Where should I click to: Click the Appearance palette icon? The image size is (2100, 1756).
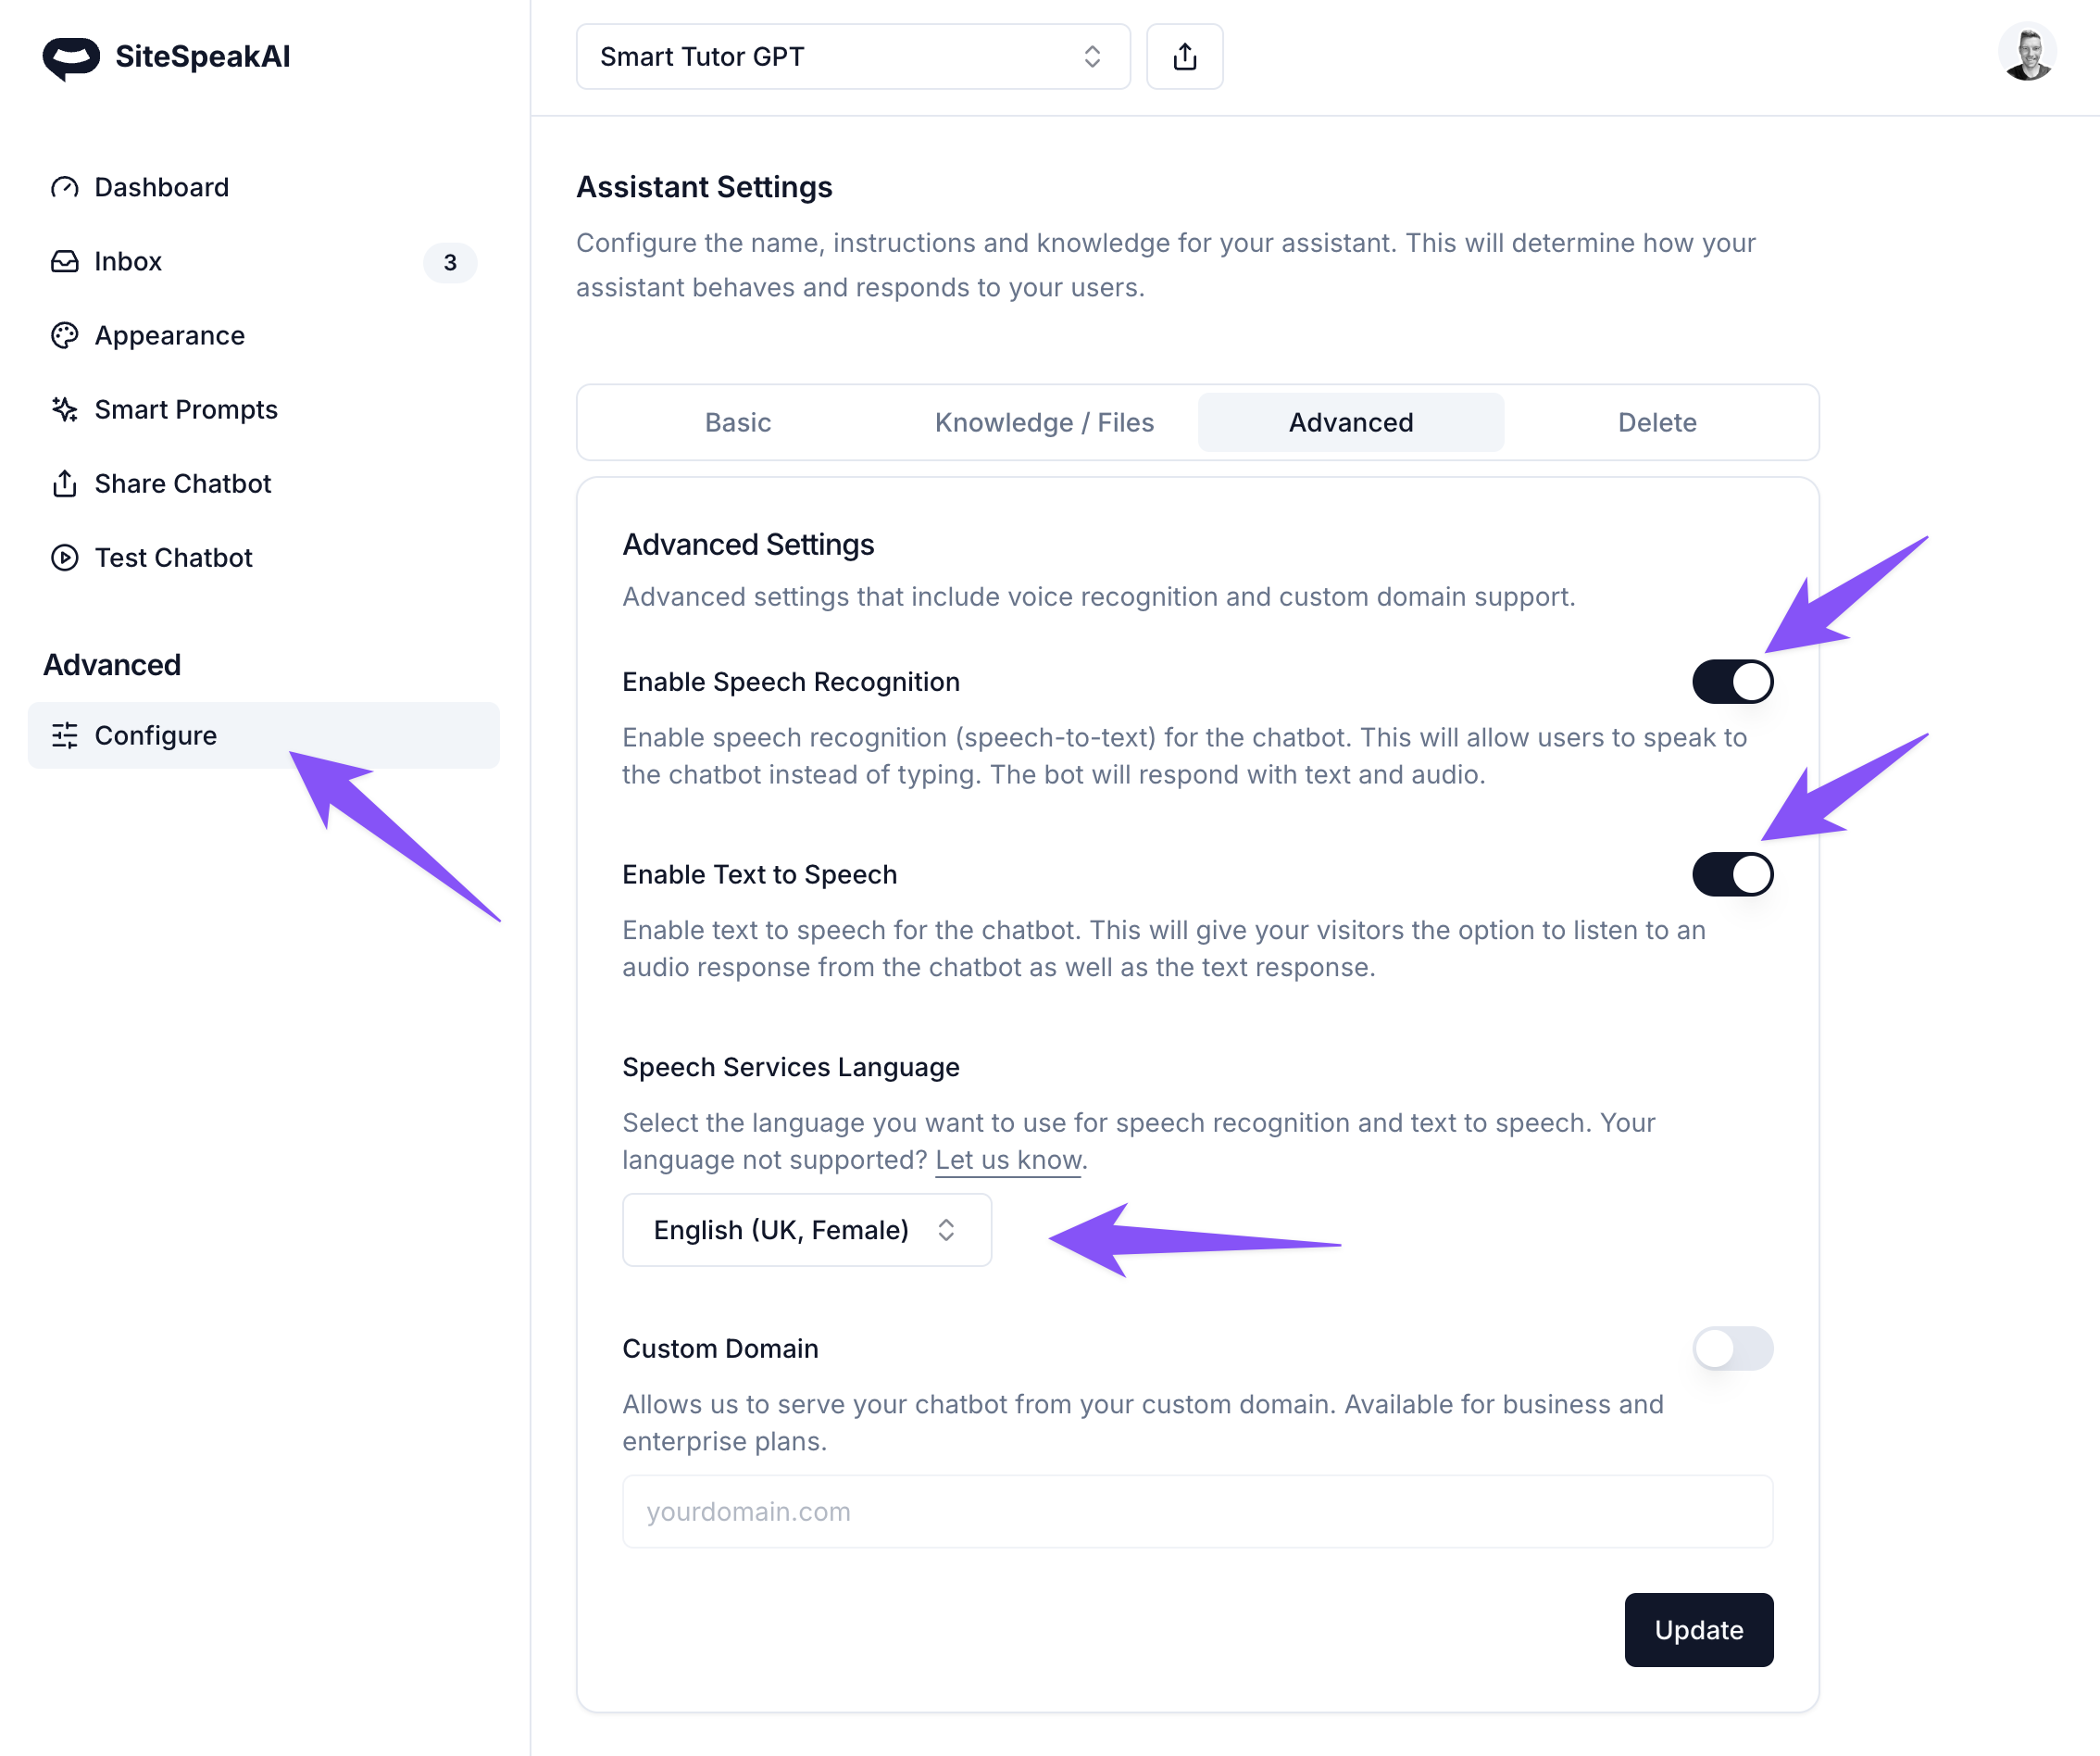pos(65,335)
